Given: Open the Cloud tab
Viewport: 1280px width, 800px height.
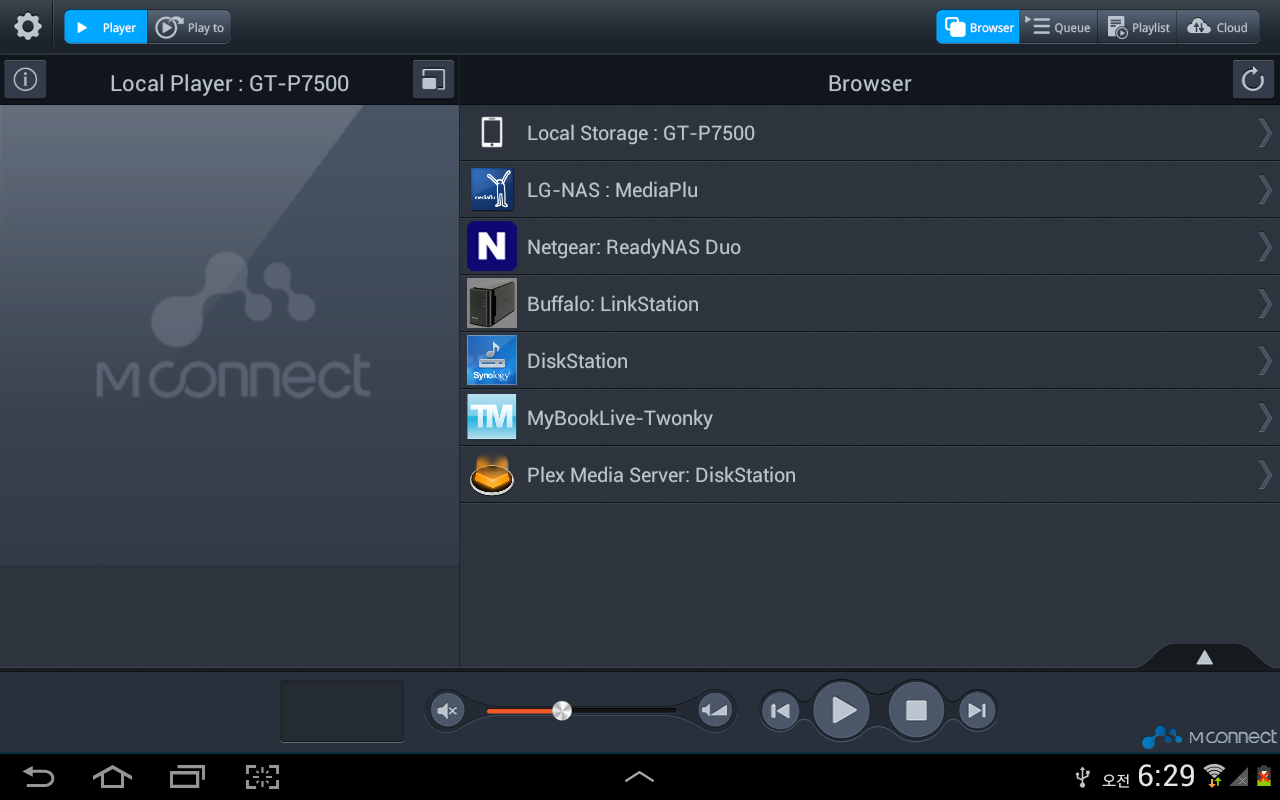Looking at the screenshot, I should pyautogui.click(x=1218, y=28).
